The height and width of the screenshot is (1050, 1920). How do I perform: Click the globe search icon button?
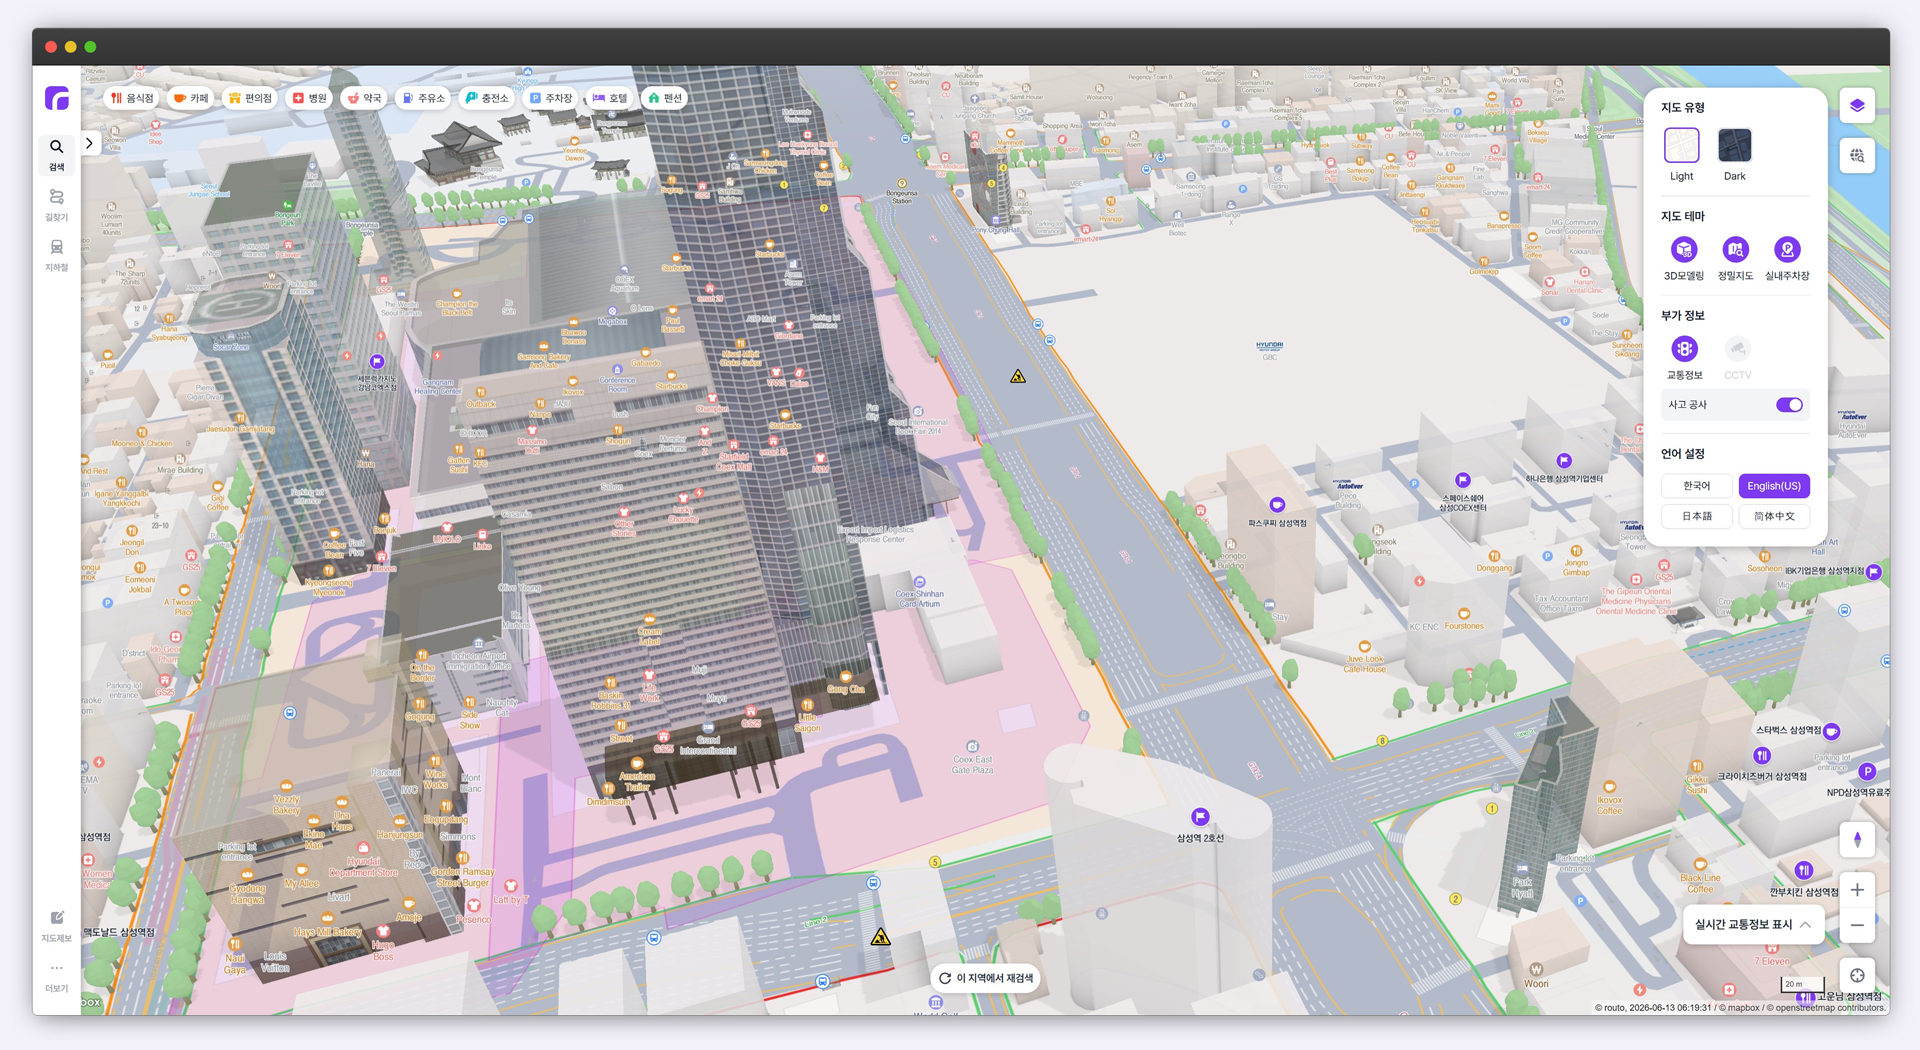coord(1857,156)
